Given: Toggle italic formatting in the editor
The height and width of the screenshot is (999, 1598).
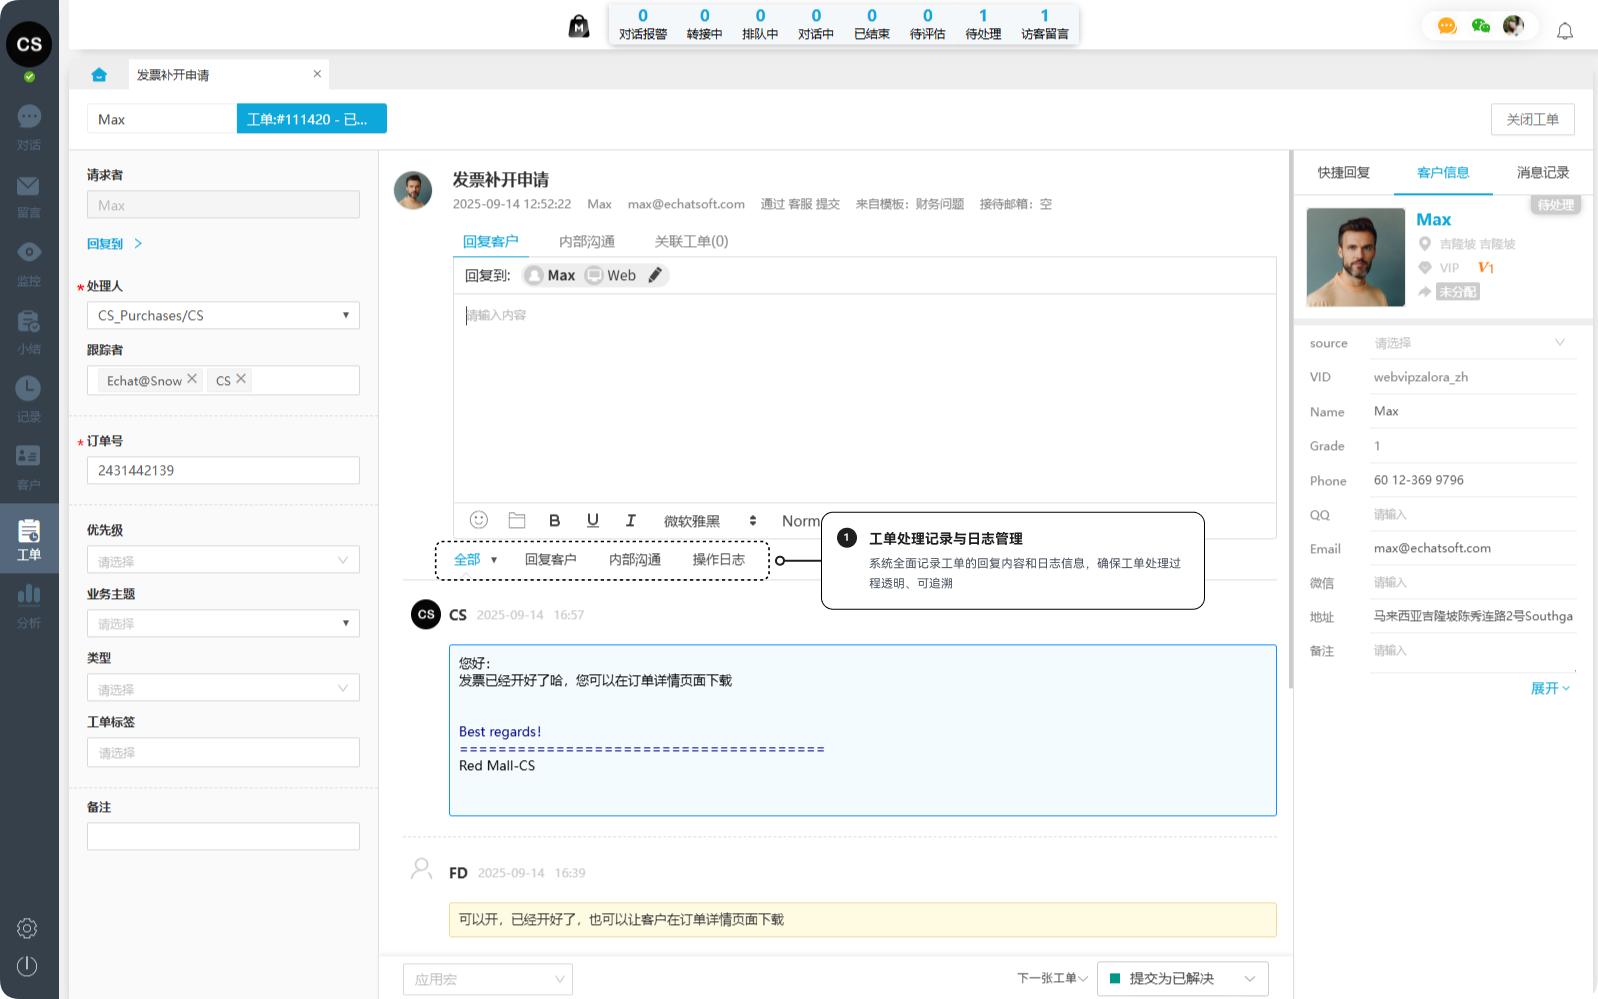Looking at the screenshot, I should 630,520.
